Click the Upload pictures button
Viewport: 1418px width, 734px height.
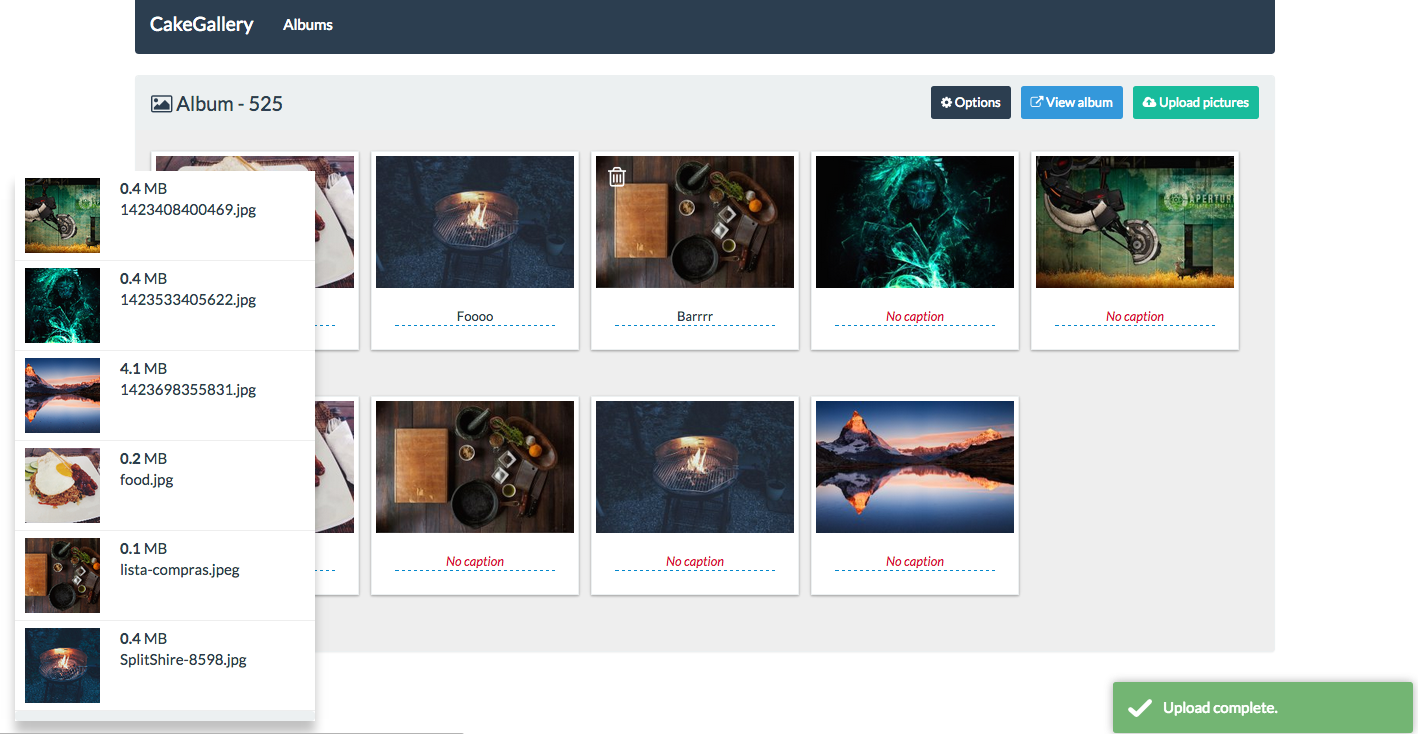(x=1195, y=102)
